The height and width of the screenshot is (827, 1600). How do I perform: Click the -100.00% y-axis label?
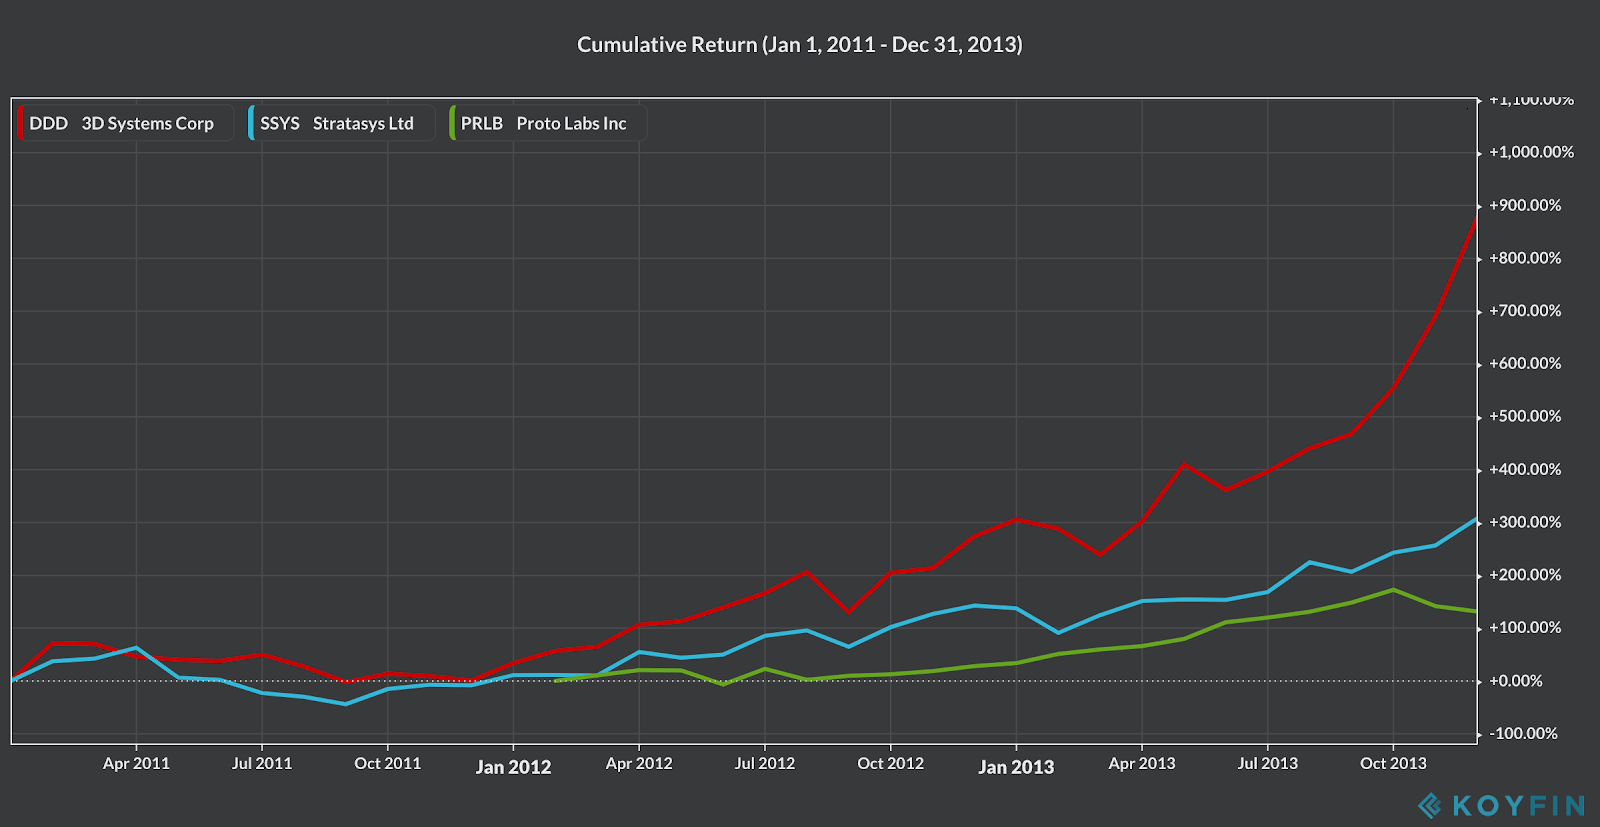pos(1523,734)
